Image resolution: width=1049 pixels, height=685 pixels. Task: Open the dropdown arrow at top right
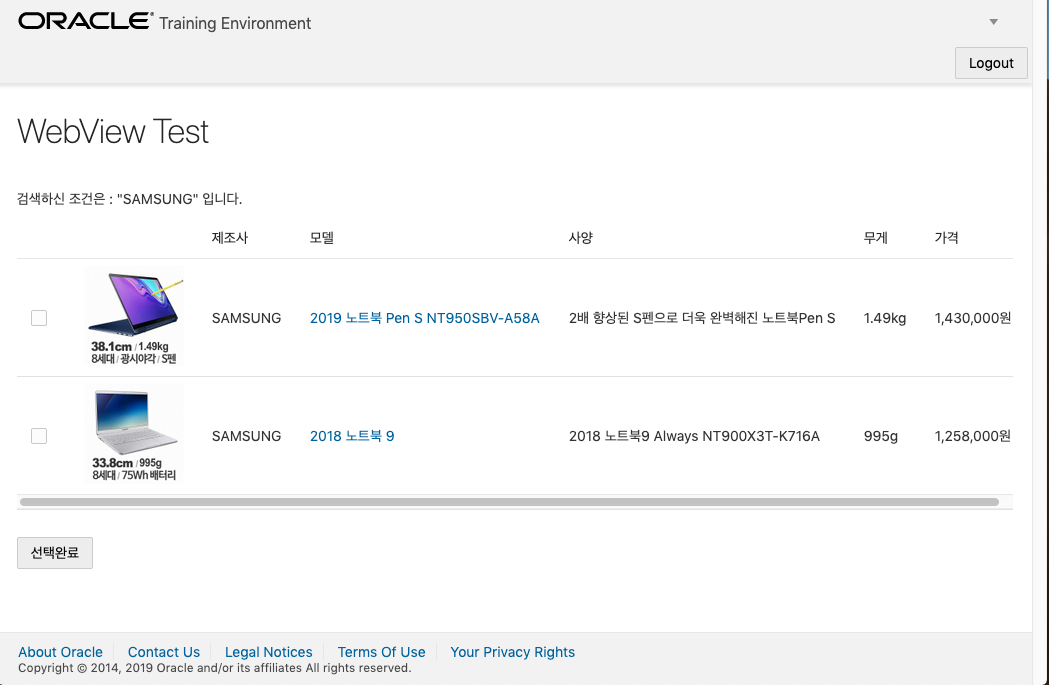tap(993, 22)
